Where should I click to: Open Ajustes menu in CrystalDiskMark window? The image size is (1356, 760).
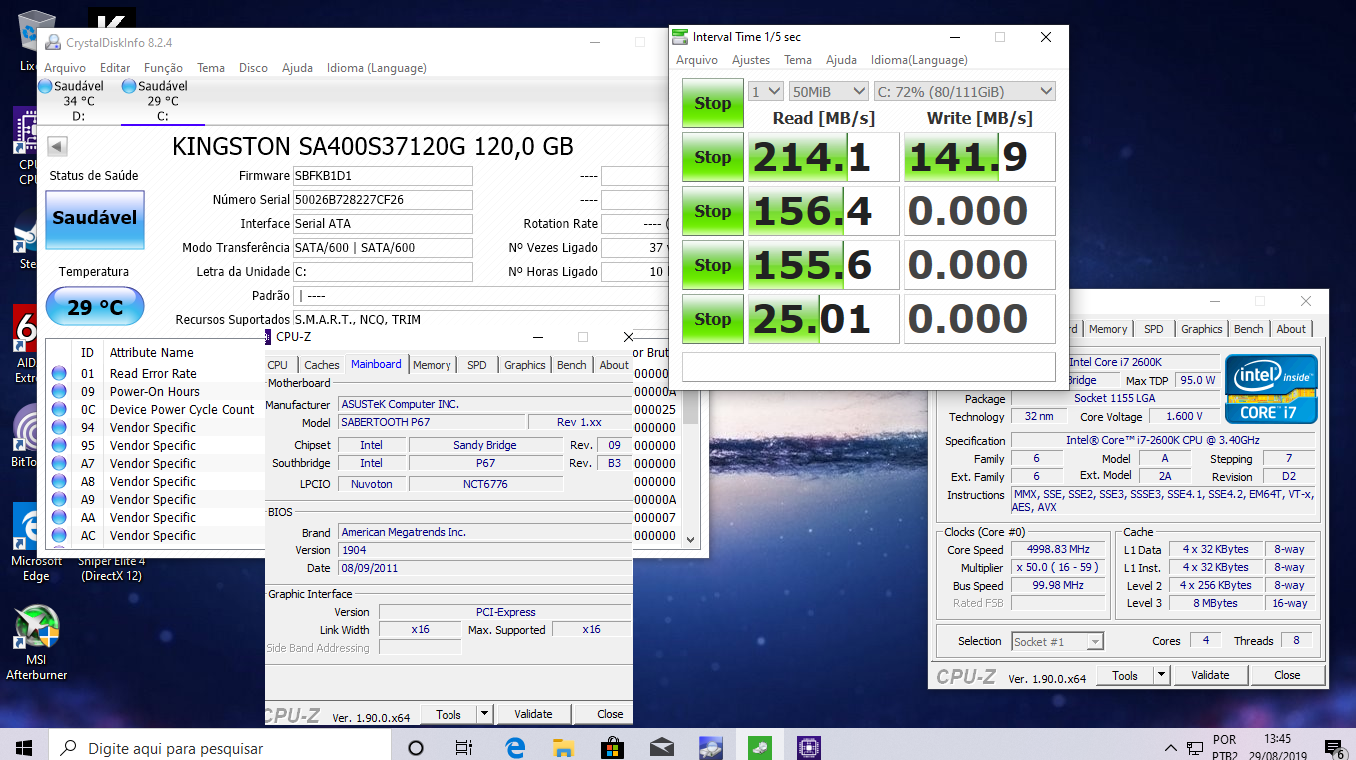(x=751, y=60)
